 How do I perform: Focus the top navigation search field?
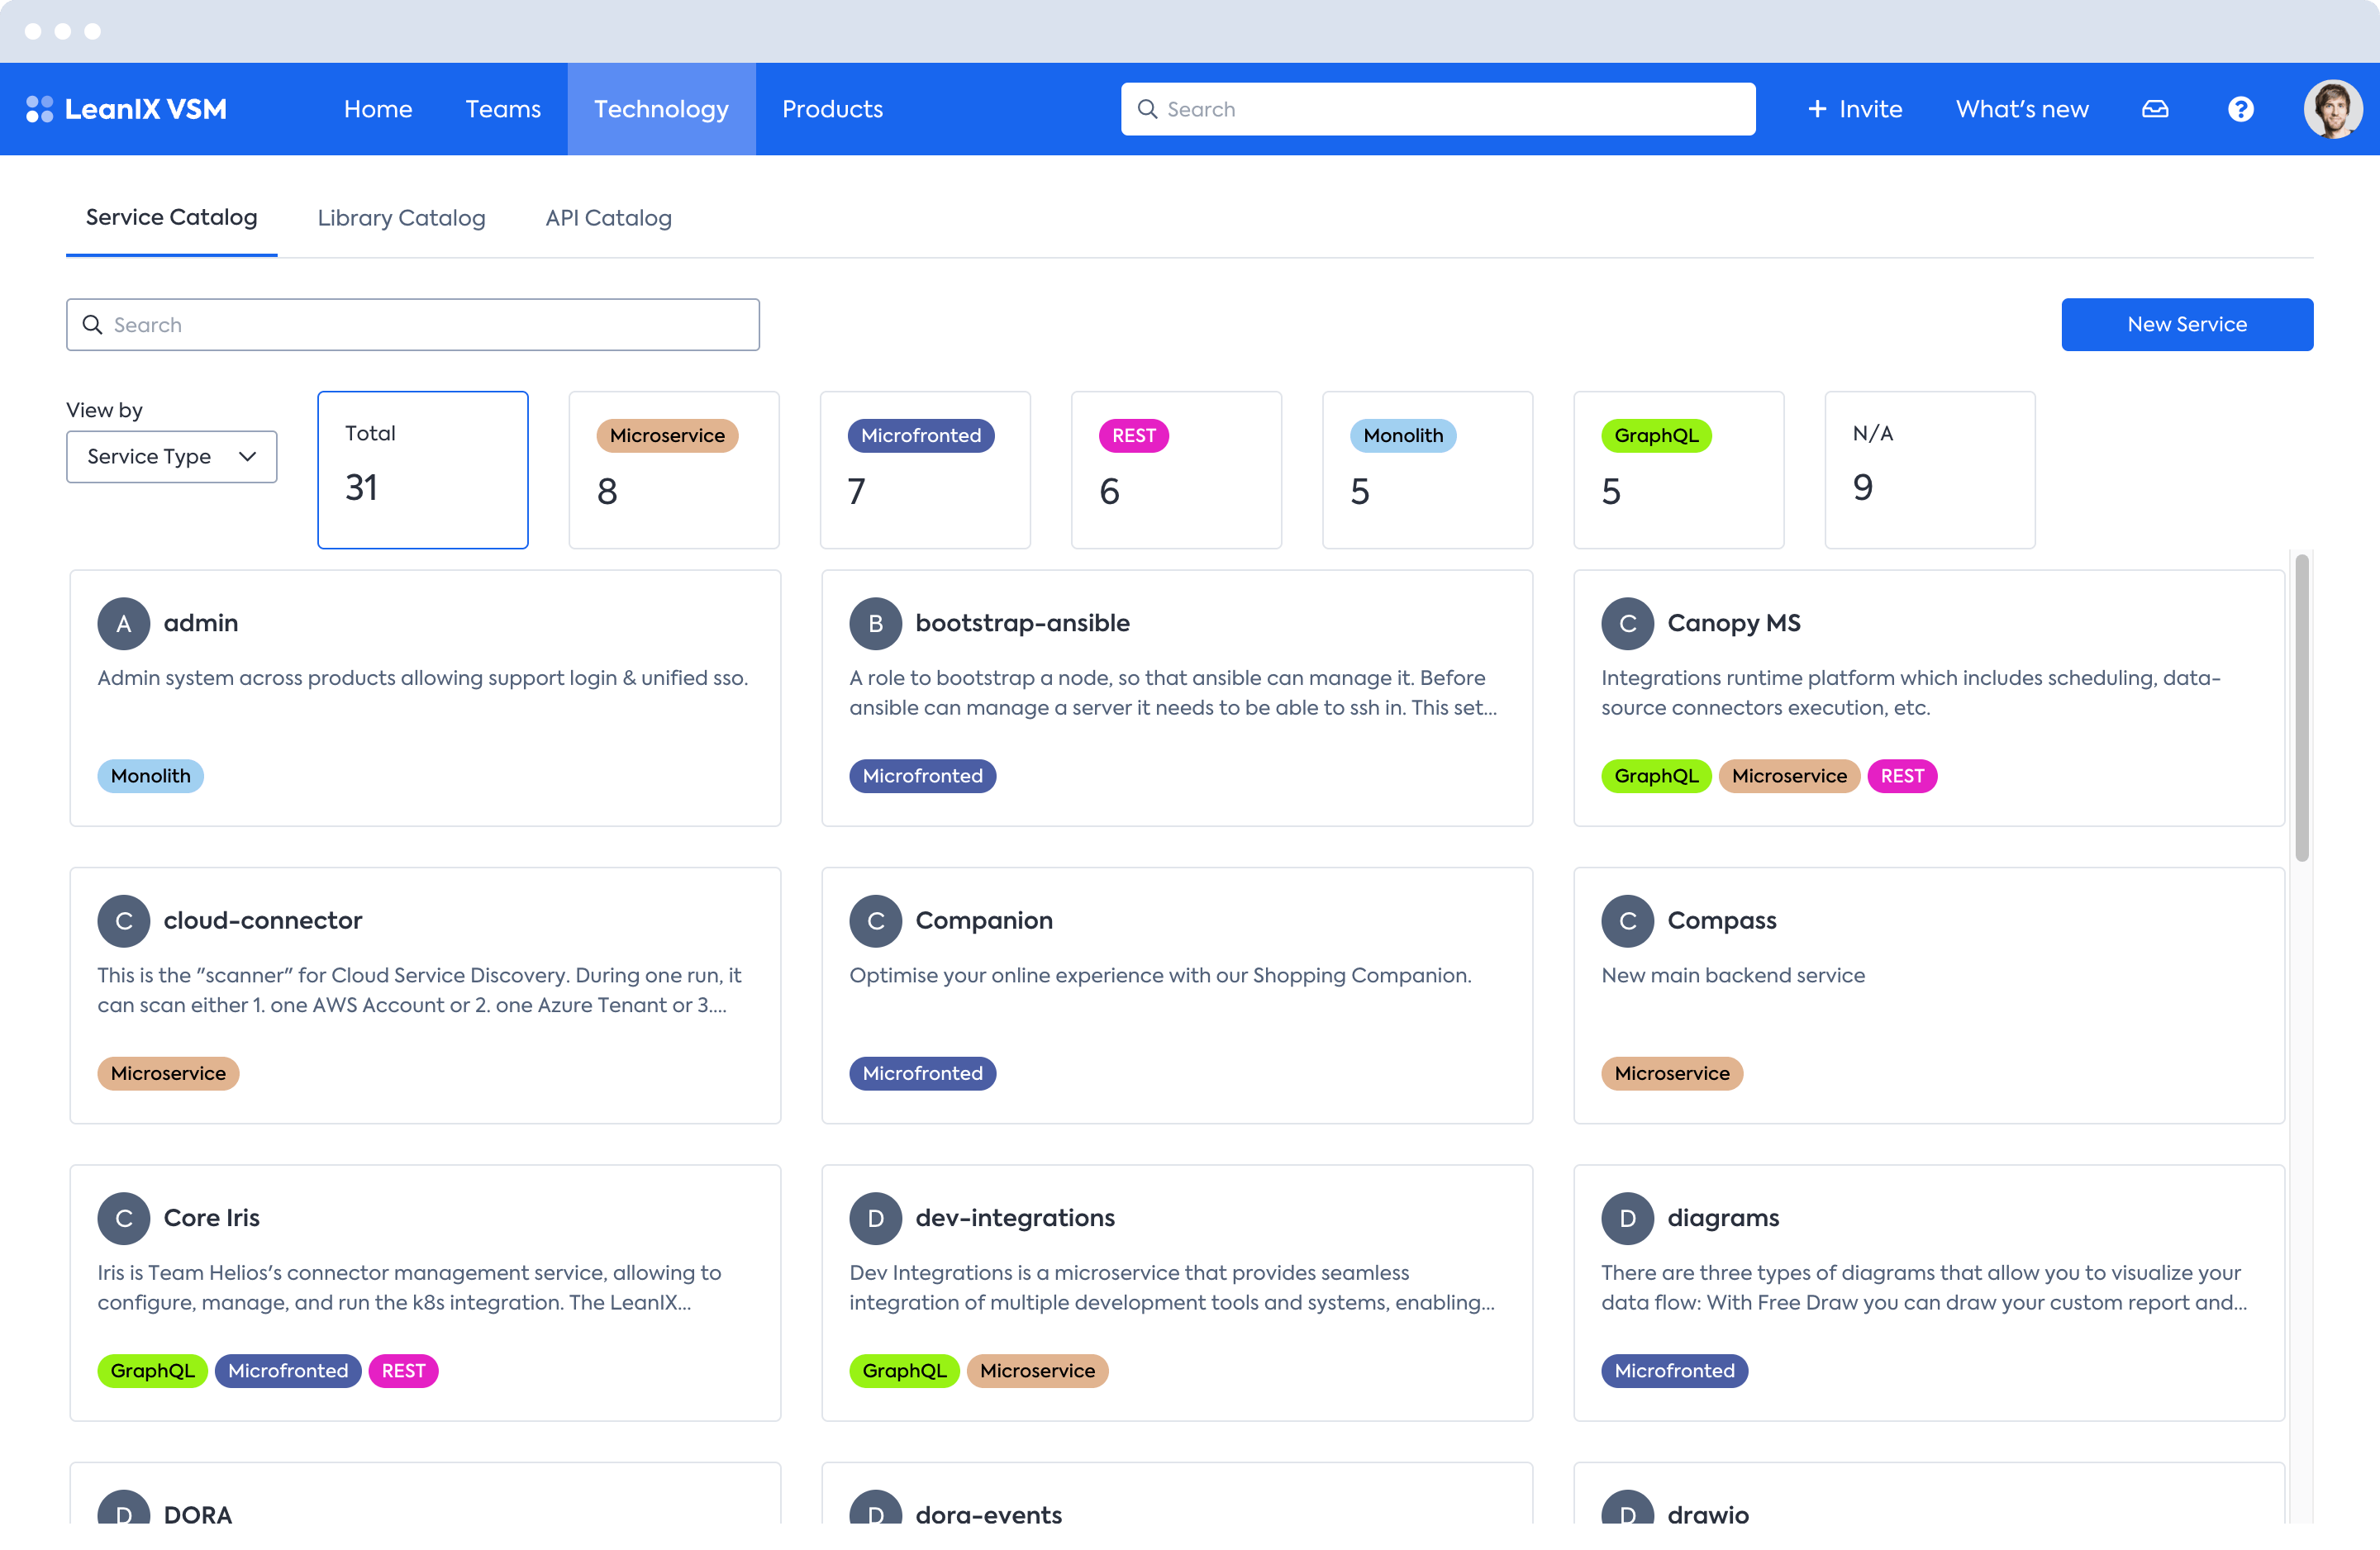click(x=1438, y=109)
